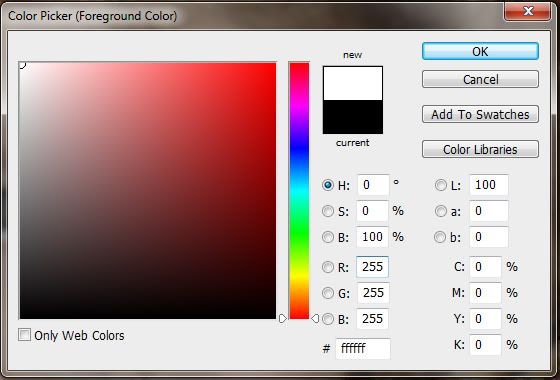The image size is (560, 380).
Task: Select the Lab lowercase b radio button
Action: click(x=440, y=237)
